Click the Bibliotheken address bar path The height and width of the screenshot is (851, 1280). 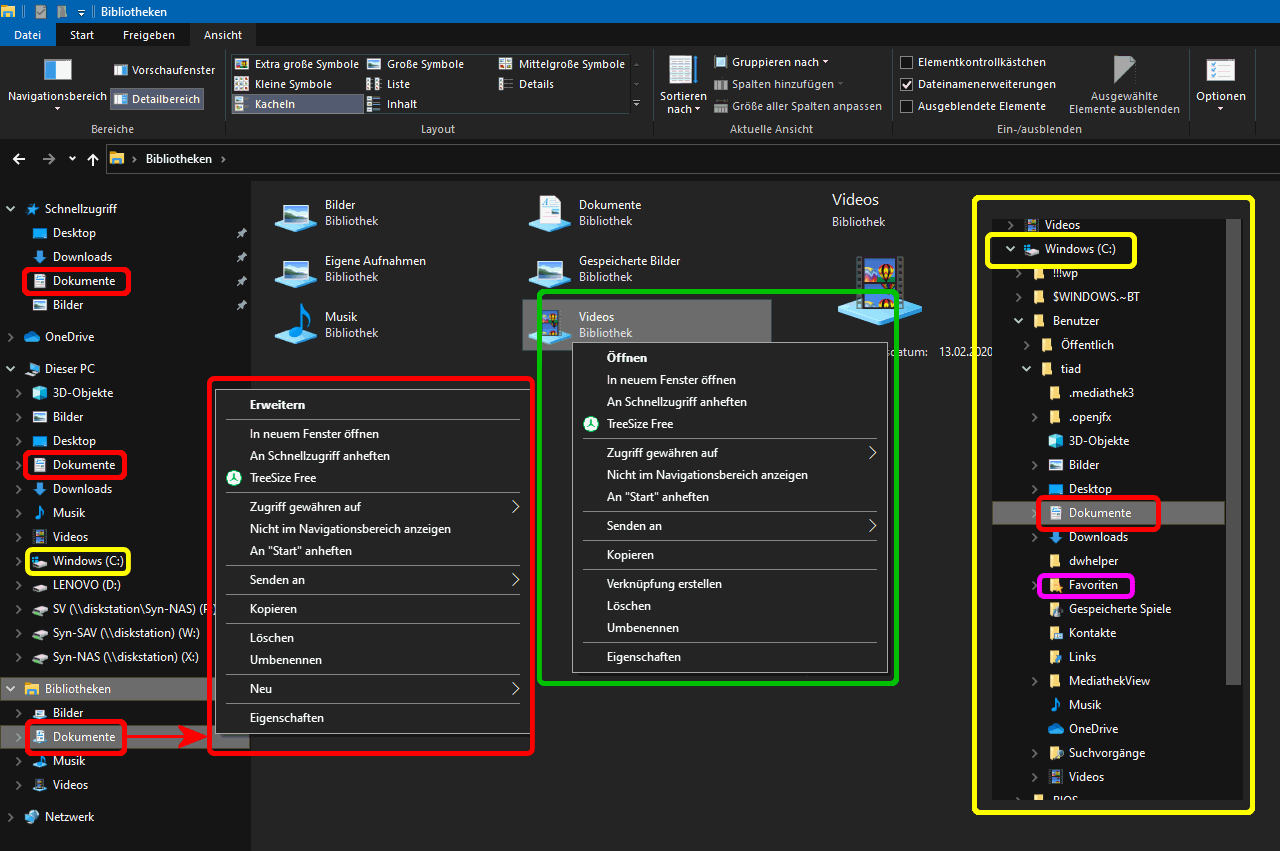(178, 159)
